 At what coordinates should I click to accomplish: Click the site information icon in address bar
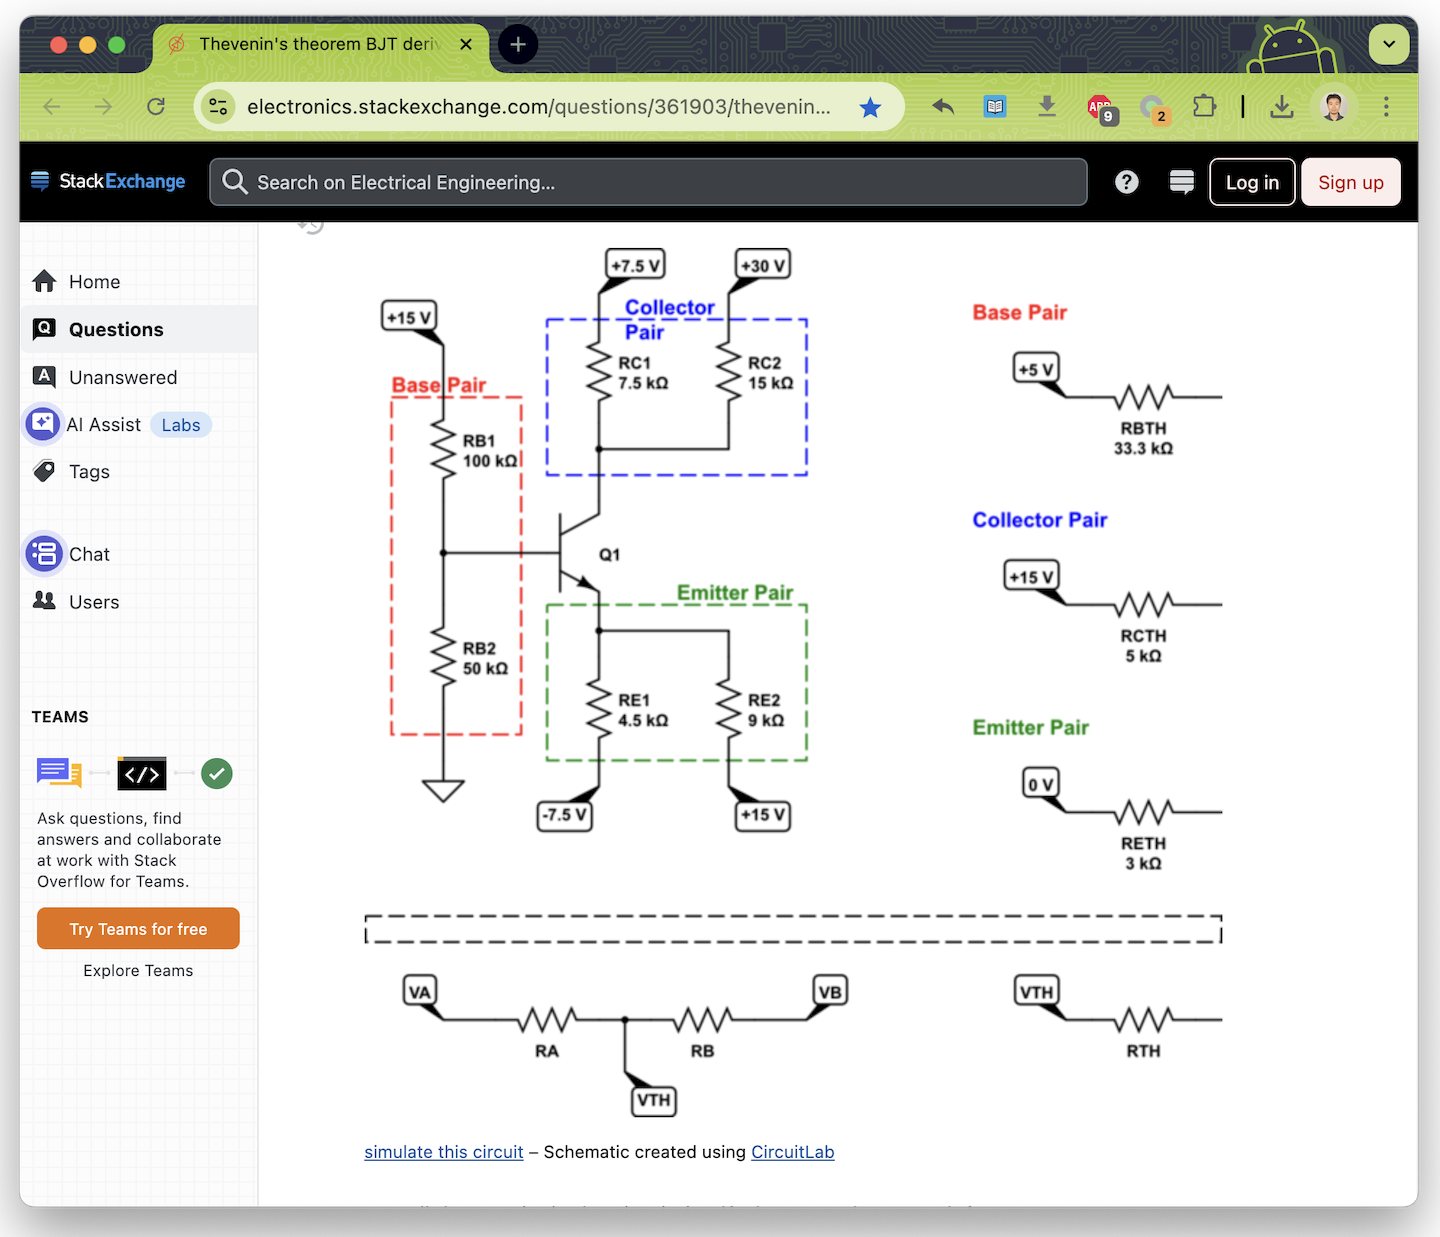(218, 107)
